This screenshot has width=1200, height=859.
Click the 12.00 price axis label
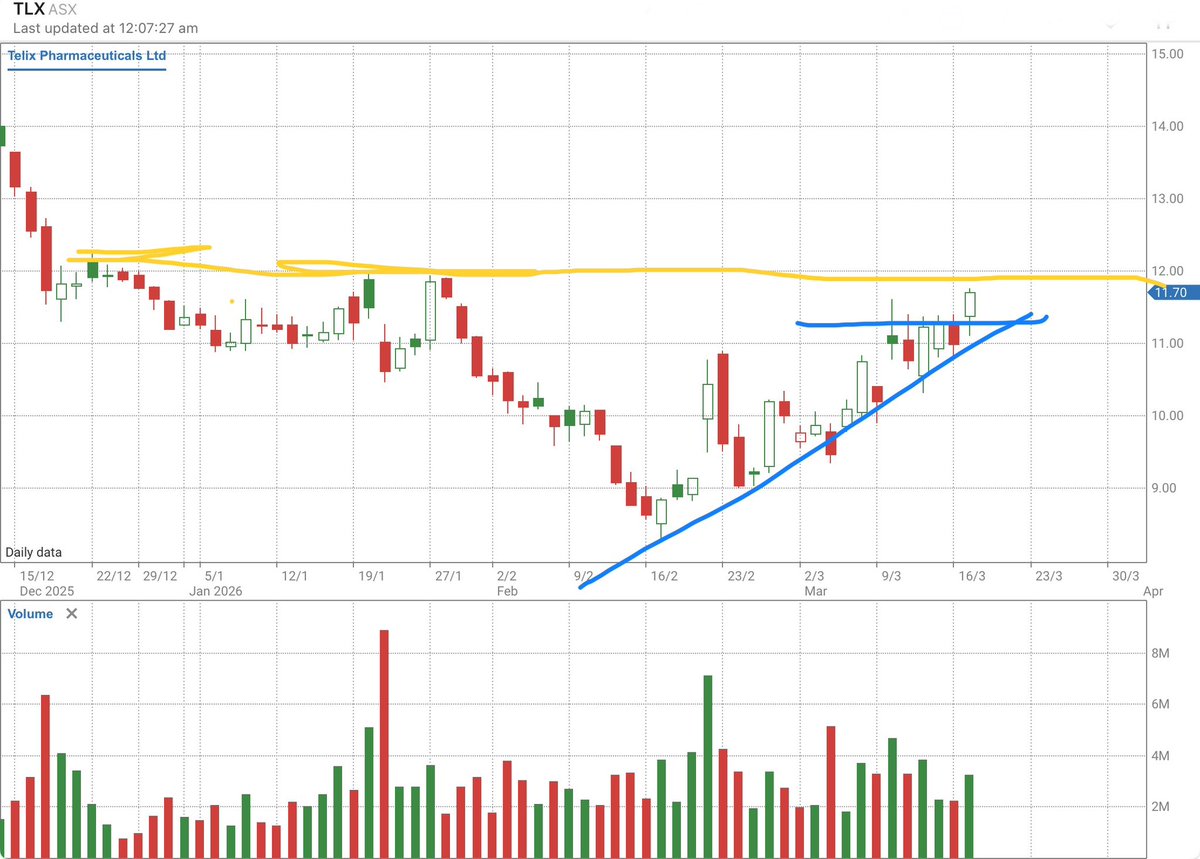(1168, 271)
